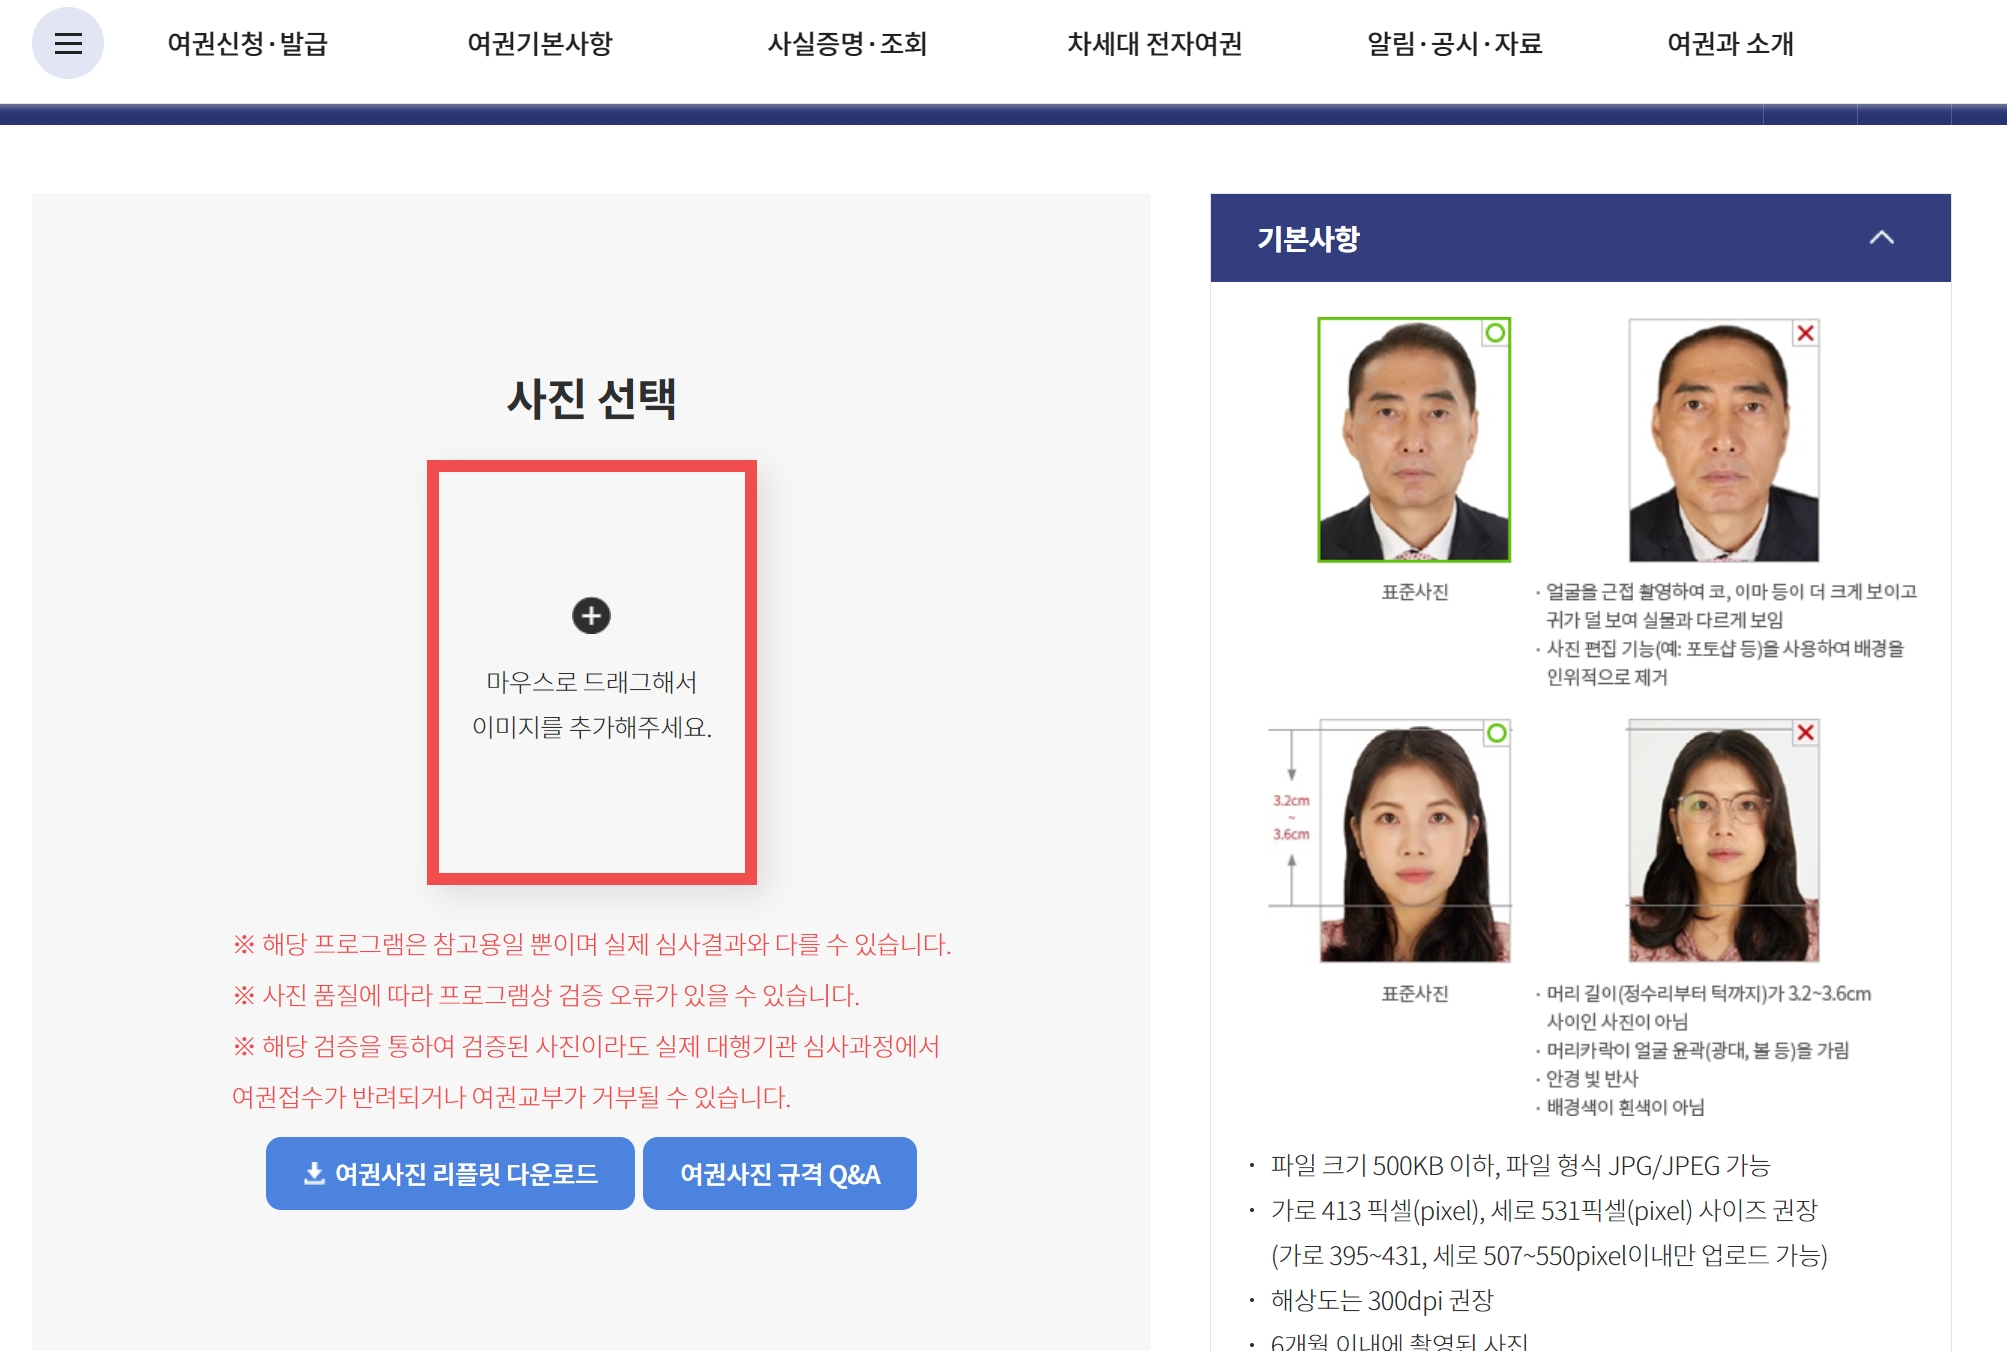The height and width of the screenshot is (1351, 2007).
Task: Open the hamburger menu icon
Action: [x=67, y=43]
